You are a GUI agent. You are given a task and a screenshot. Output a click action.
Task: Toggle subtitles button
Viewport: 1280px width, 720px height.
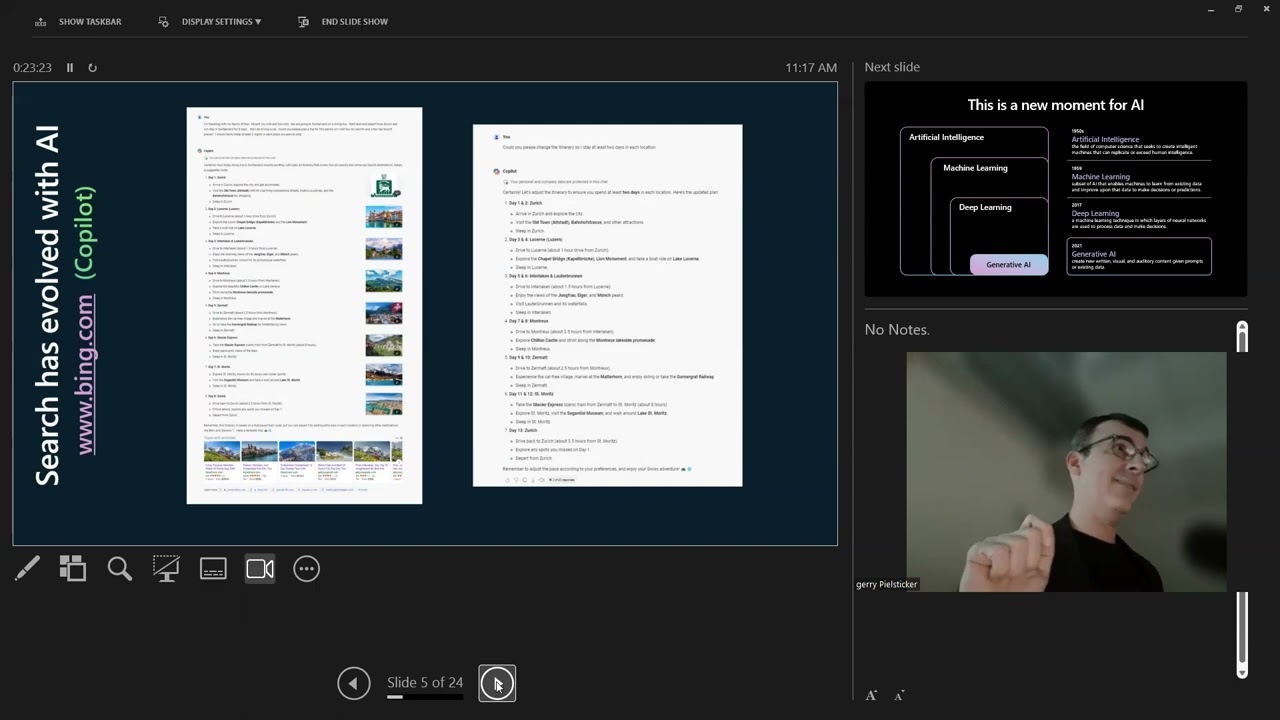point(213,569)
